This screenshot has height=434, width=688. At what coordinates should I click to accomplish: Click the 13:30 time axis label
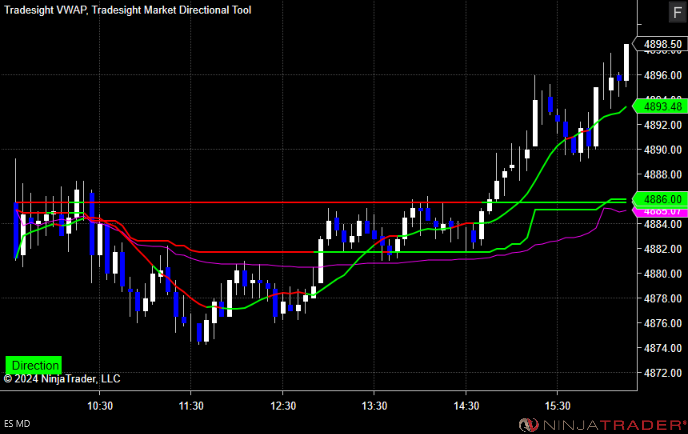(x=374, y=406)
